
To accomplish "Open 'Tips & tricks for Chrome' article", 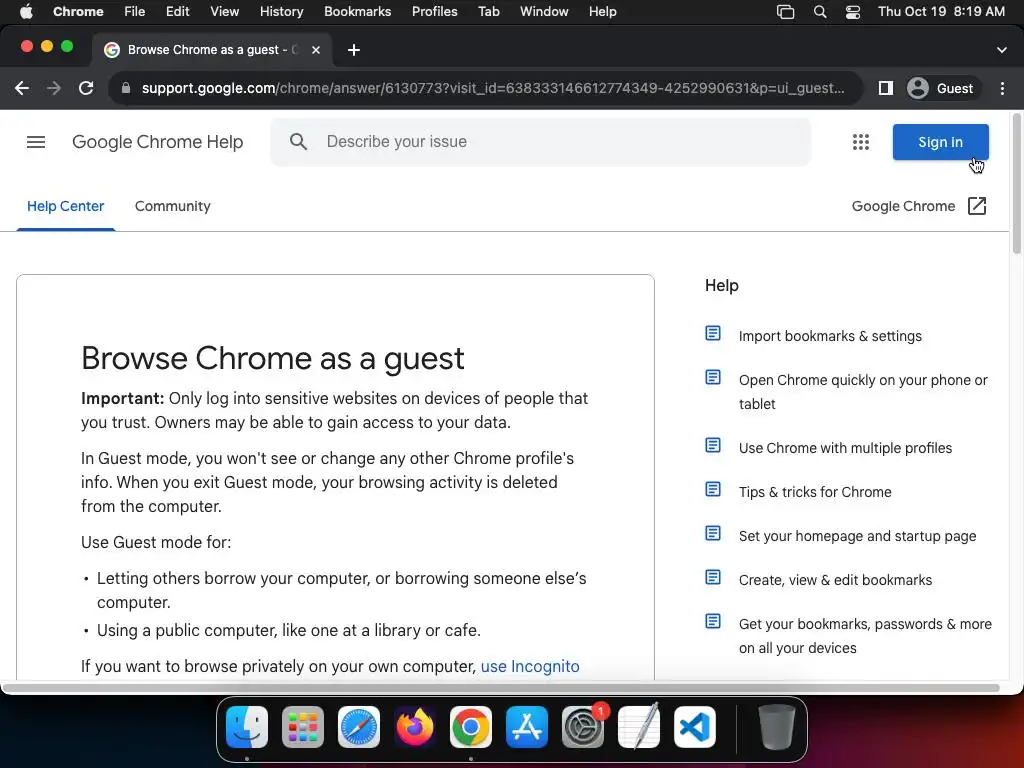I will 815,492.
